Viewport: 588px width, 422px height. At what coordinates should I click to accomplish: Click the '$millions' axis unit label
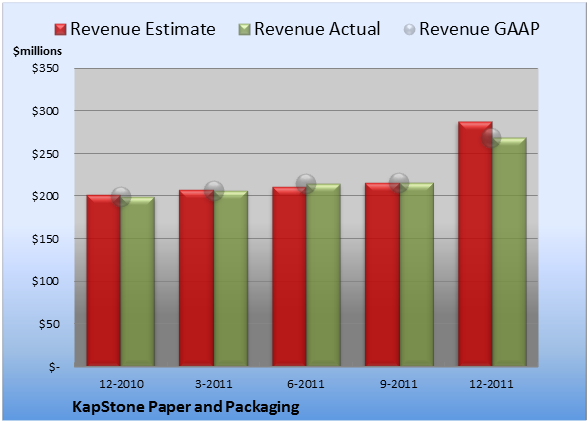coord(38,51)
